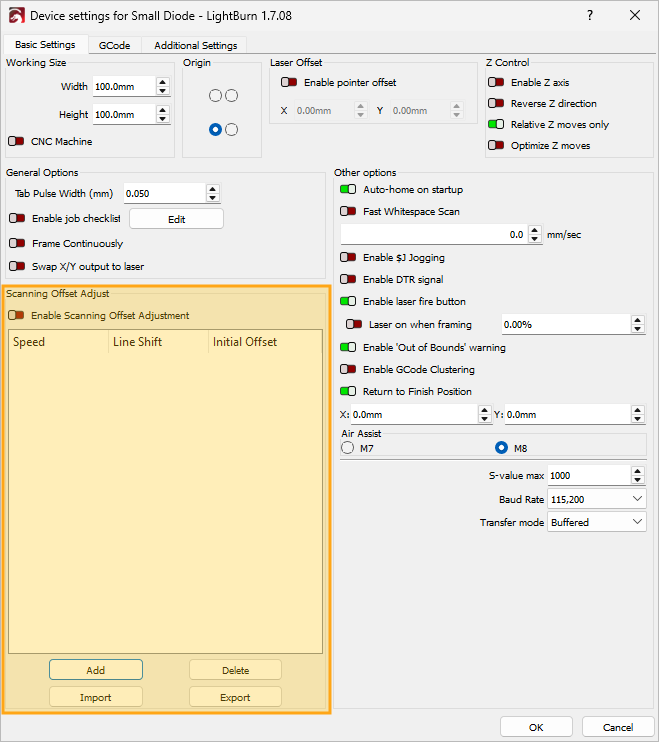Click the Edit job checklist button
Image resolution: width=659 pixels, height=742 pixels.
coord(176,219)
